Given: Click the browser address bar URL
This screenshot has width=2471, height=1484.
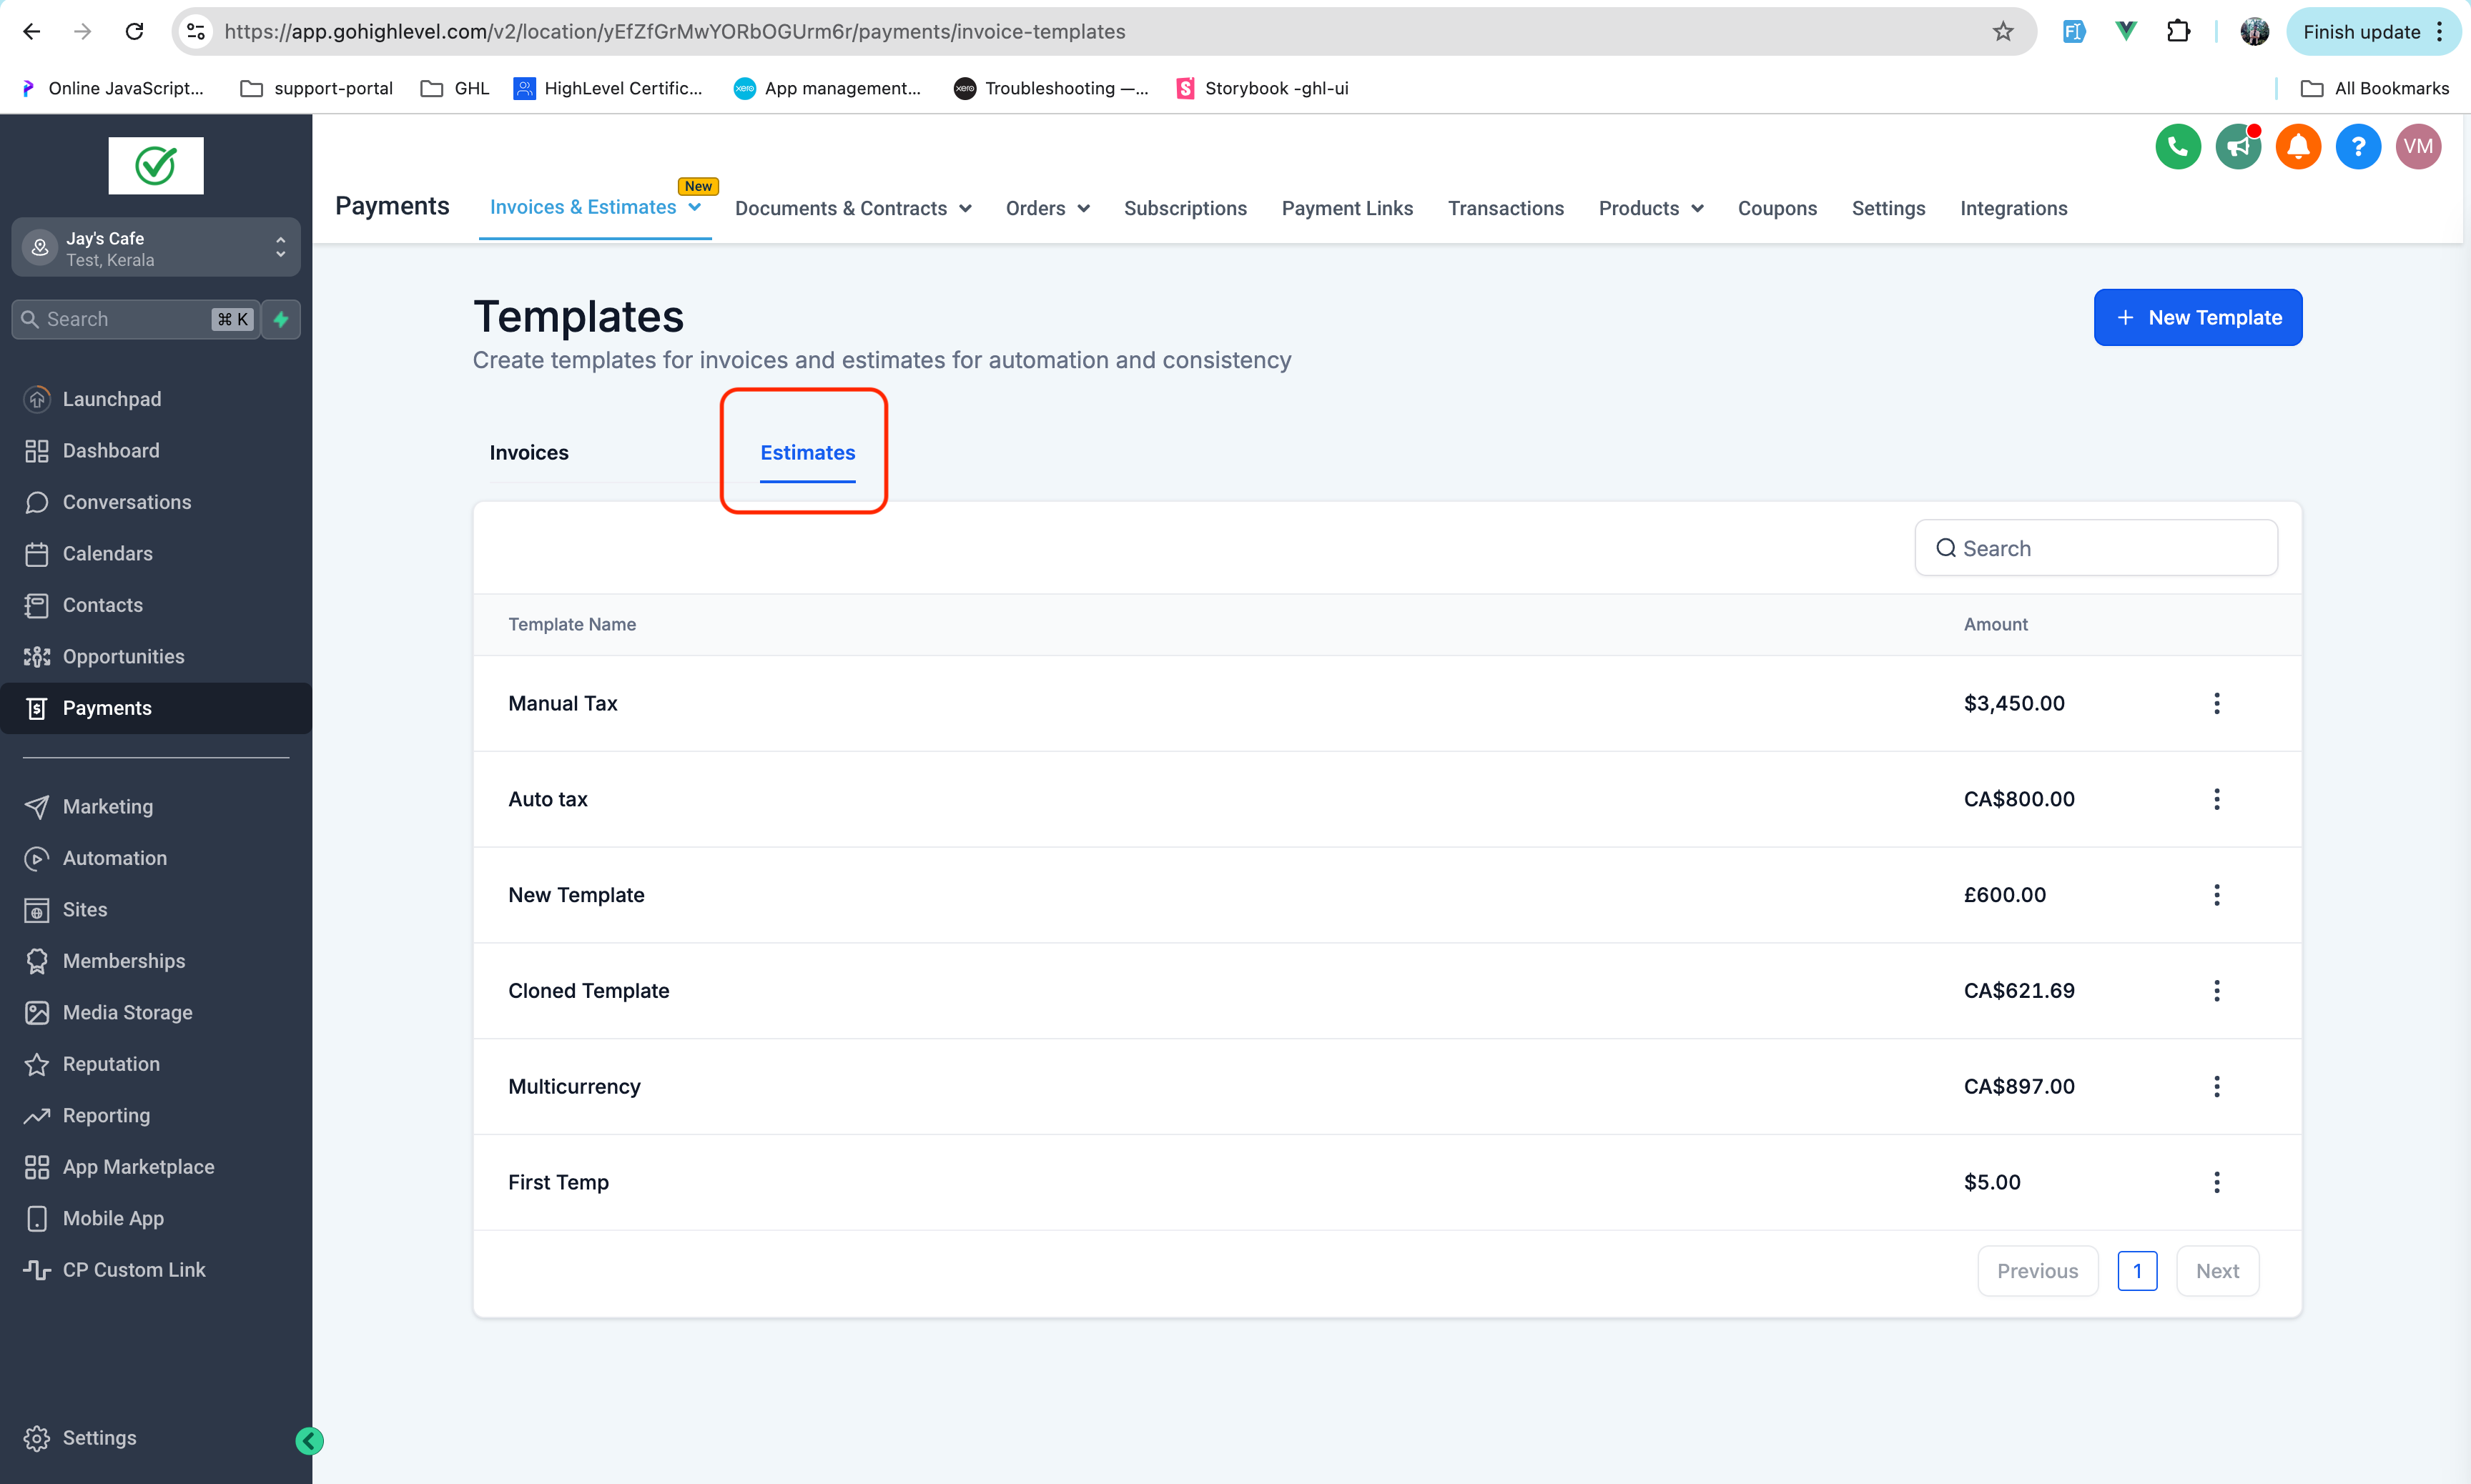Looking at the screenshot, I should (x=675, y=32).
